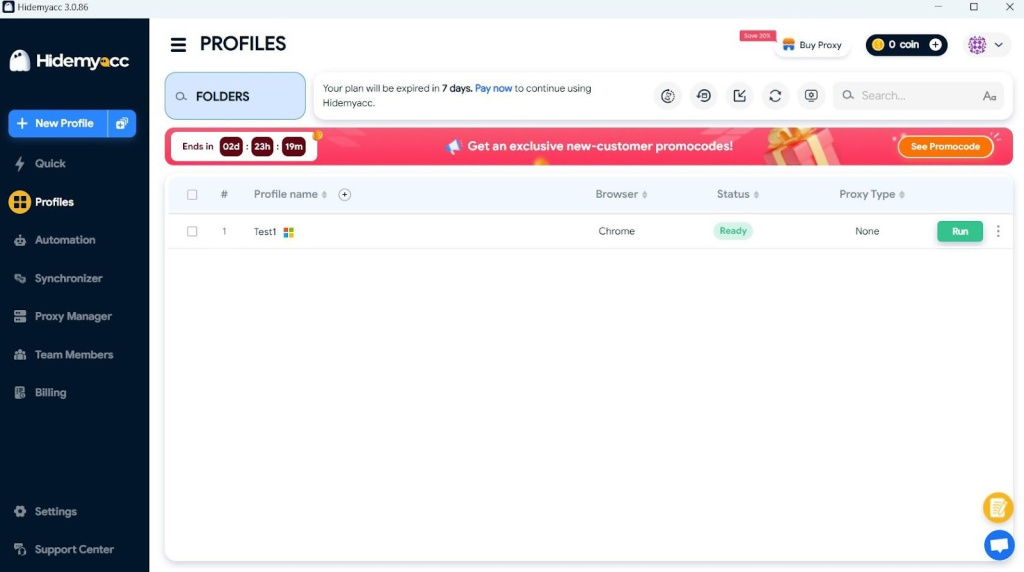The height and width of the screenshot is (572, 1024).
Task: Sort by the Status column header
Action: [x=737, y=195]
